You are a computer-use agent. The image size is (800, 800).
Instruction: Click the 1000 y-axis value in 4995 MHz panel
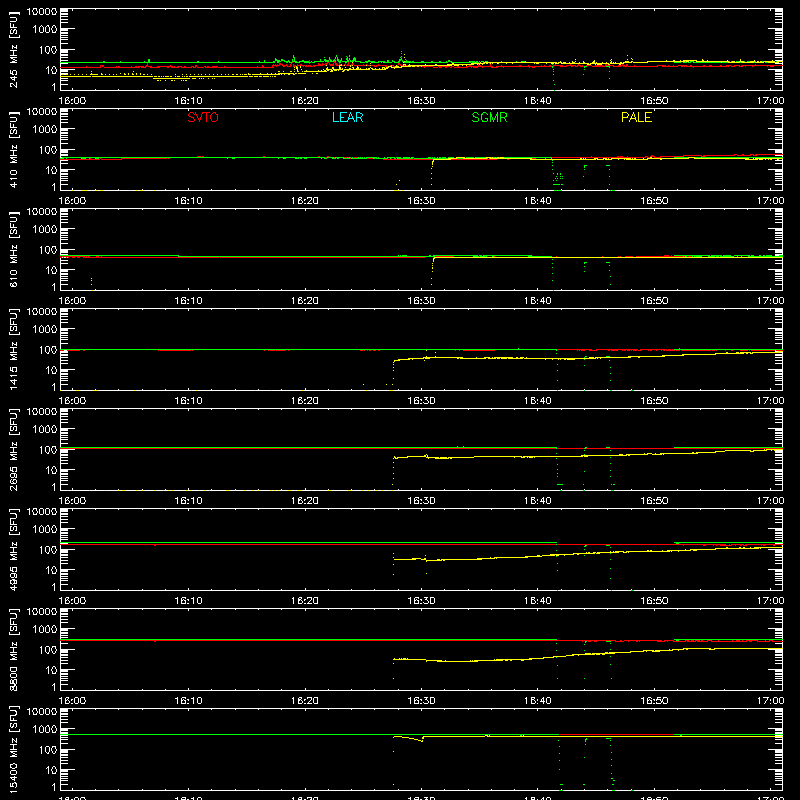pyautogui.click(x=45, y=529)
